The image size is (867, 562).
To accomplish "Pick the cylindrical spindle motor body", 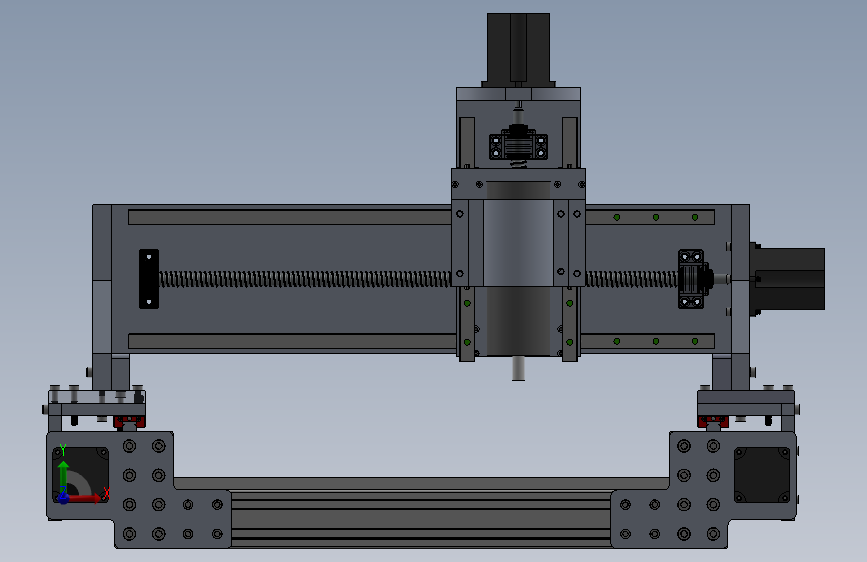I will 518,268.
